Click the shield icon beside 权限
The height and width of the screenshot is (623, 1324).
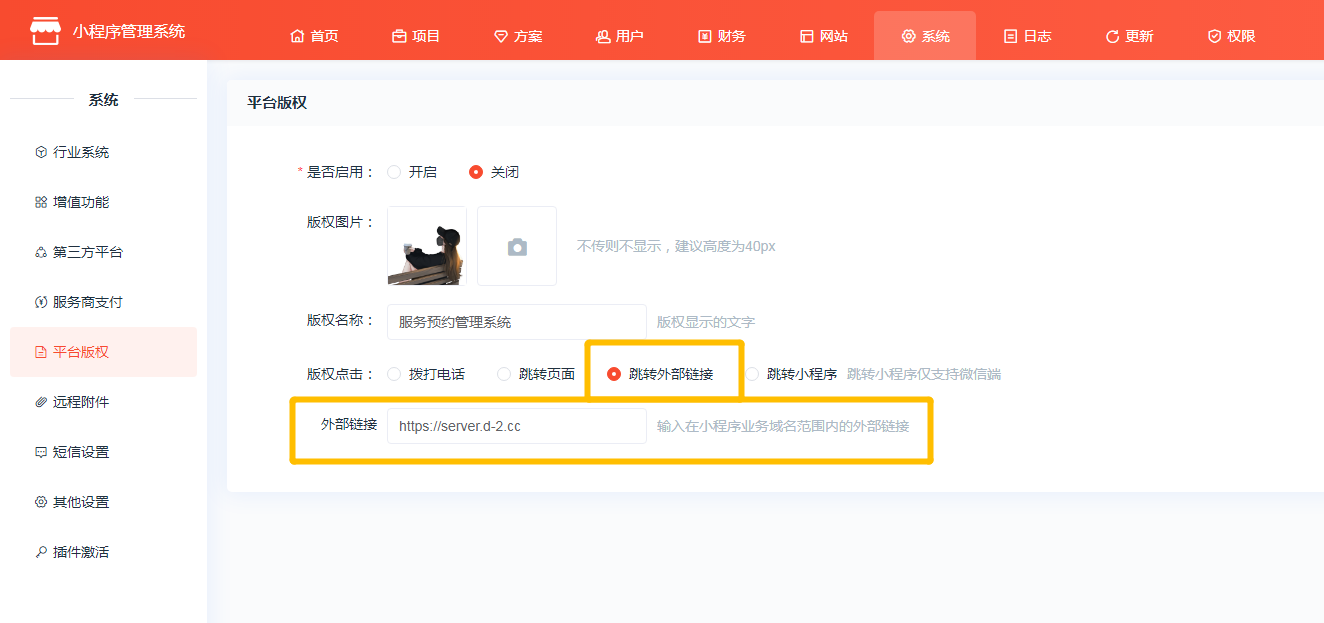pos(1215,36)
